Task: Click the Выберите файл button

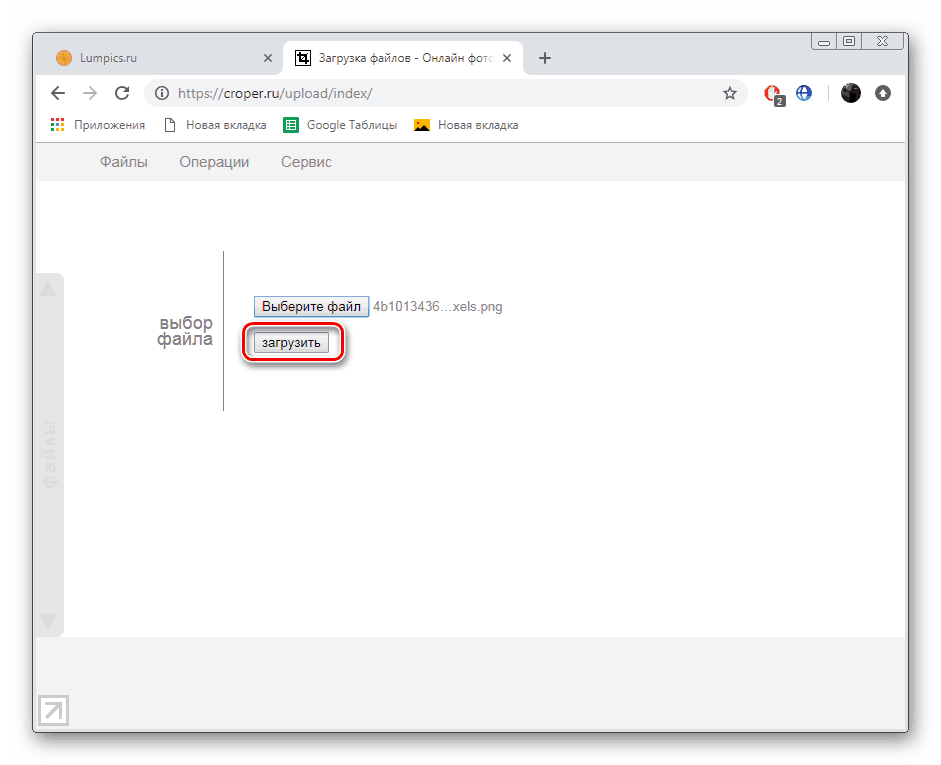Action: 311,307
